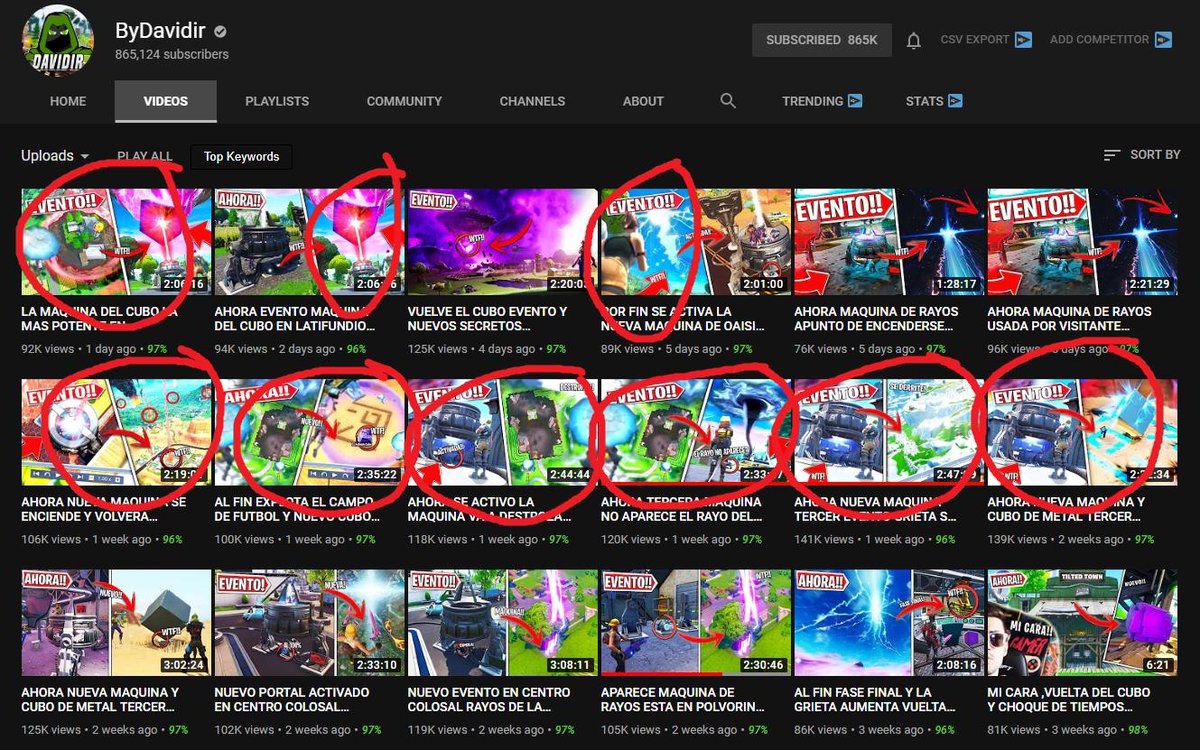Viewport: 1200px width, 750px height.
Task: Expand the Uploads dropdown
Action: pos(56,156)
